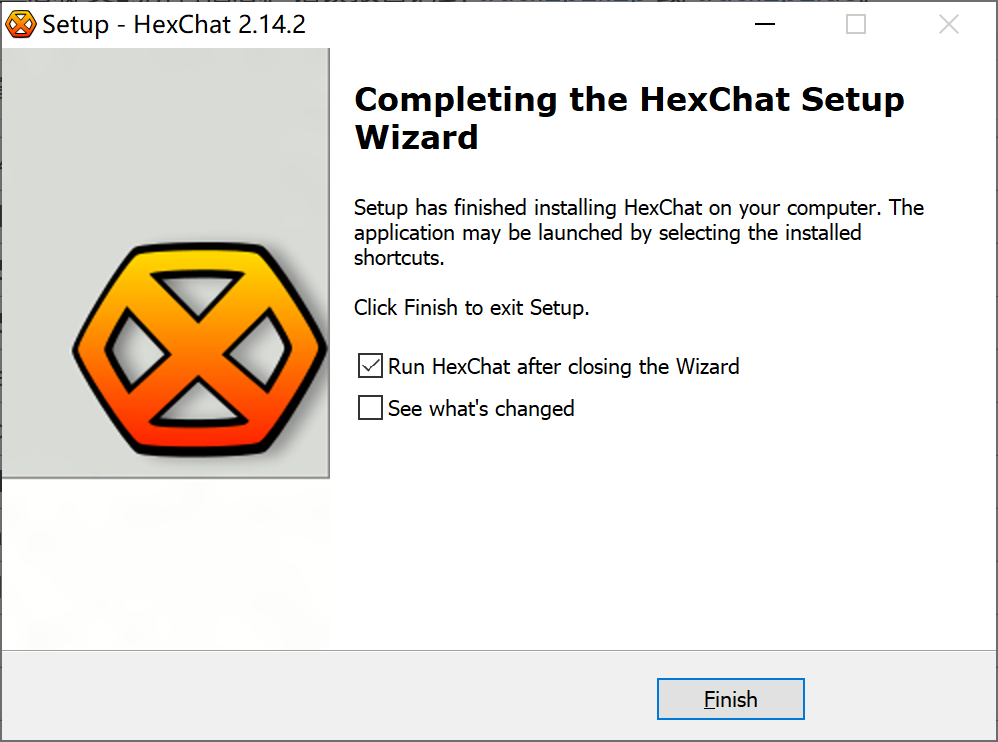Click the small HexChat icon in title bar

21,25
